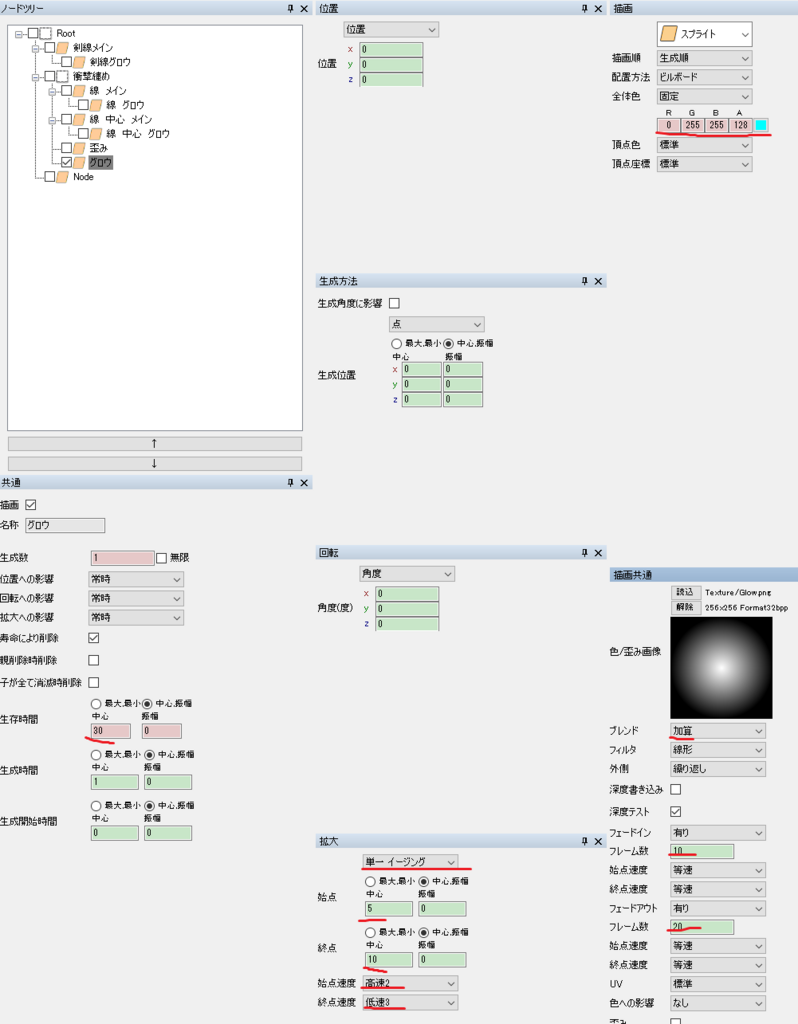Click 解除 to remove texture
The image size is (798, 1024).
click(684, 607)
